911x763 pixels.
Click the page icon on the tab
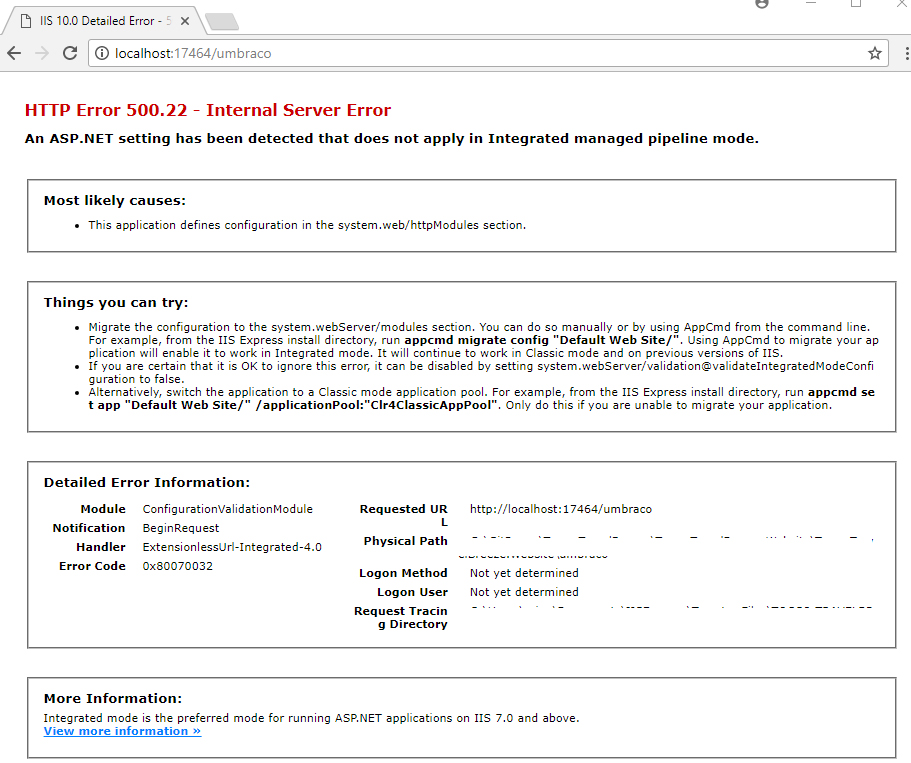point(26,22)
